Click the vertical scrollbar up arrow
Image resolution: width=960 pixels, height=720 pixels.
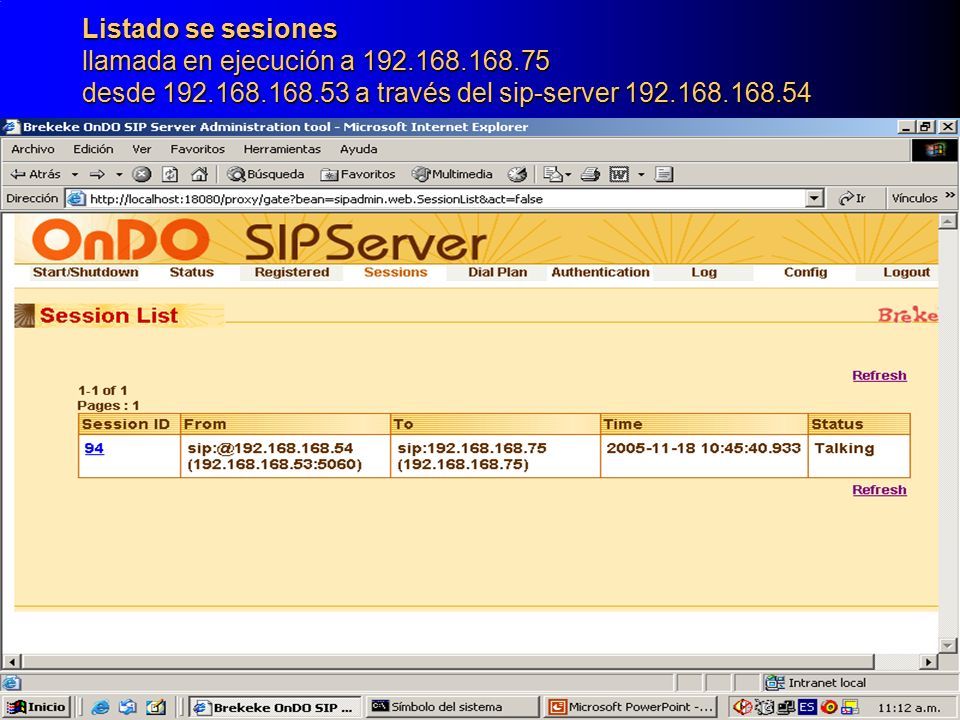pos(948,221)
